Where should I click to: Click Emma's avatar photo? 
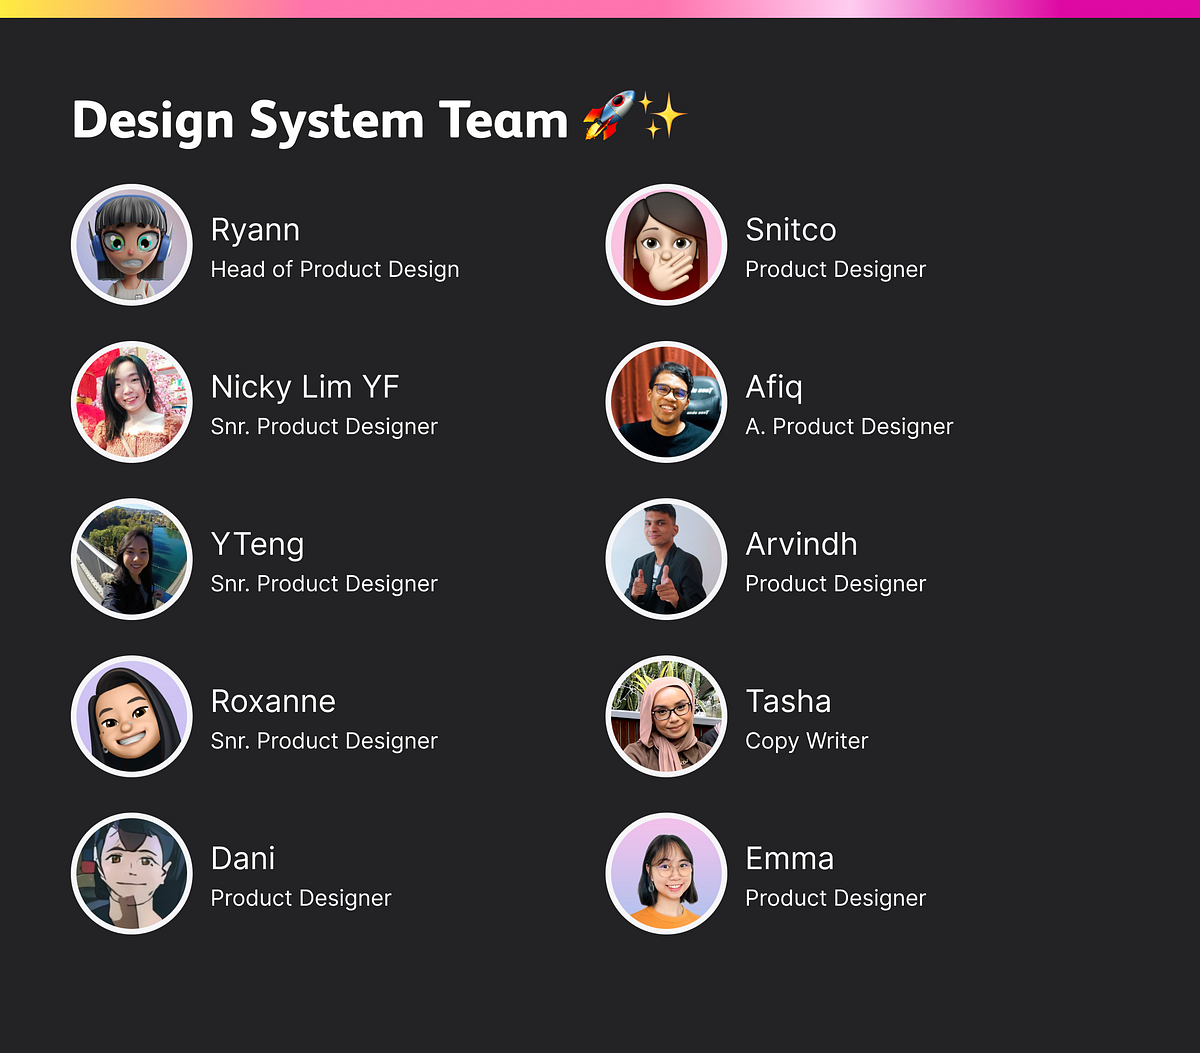click(666, 873)
